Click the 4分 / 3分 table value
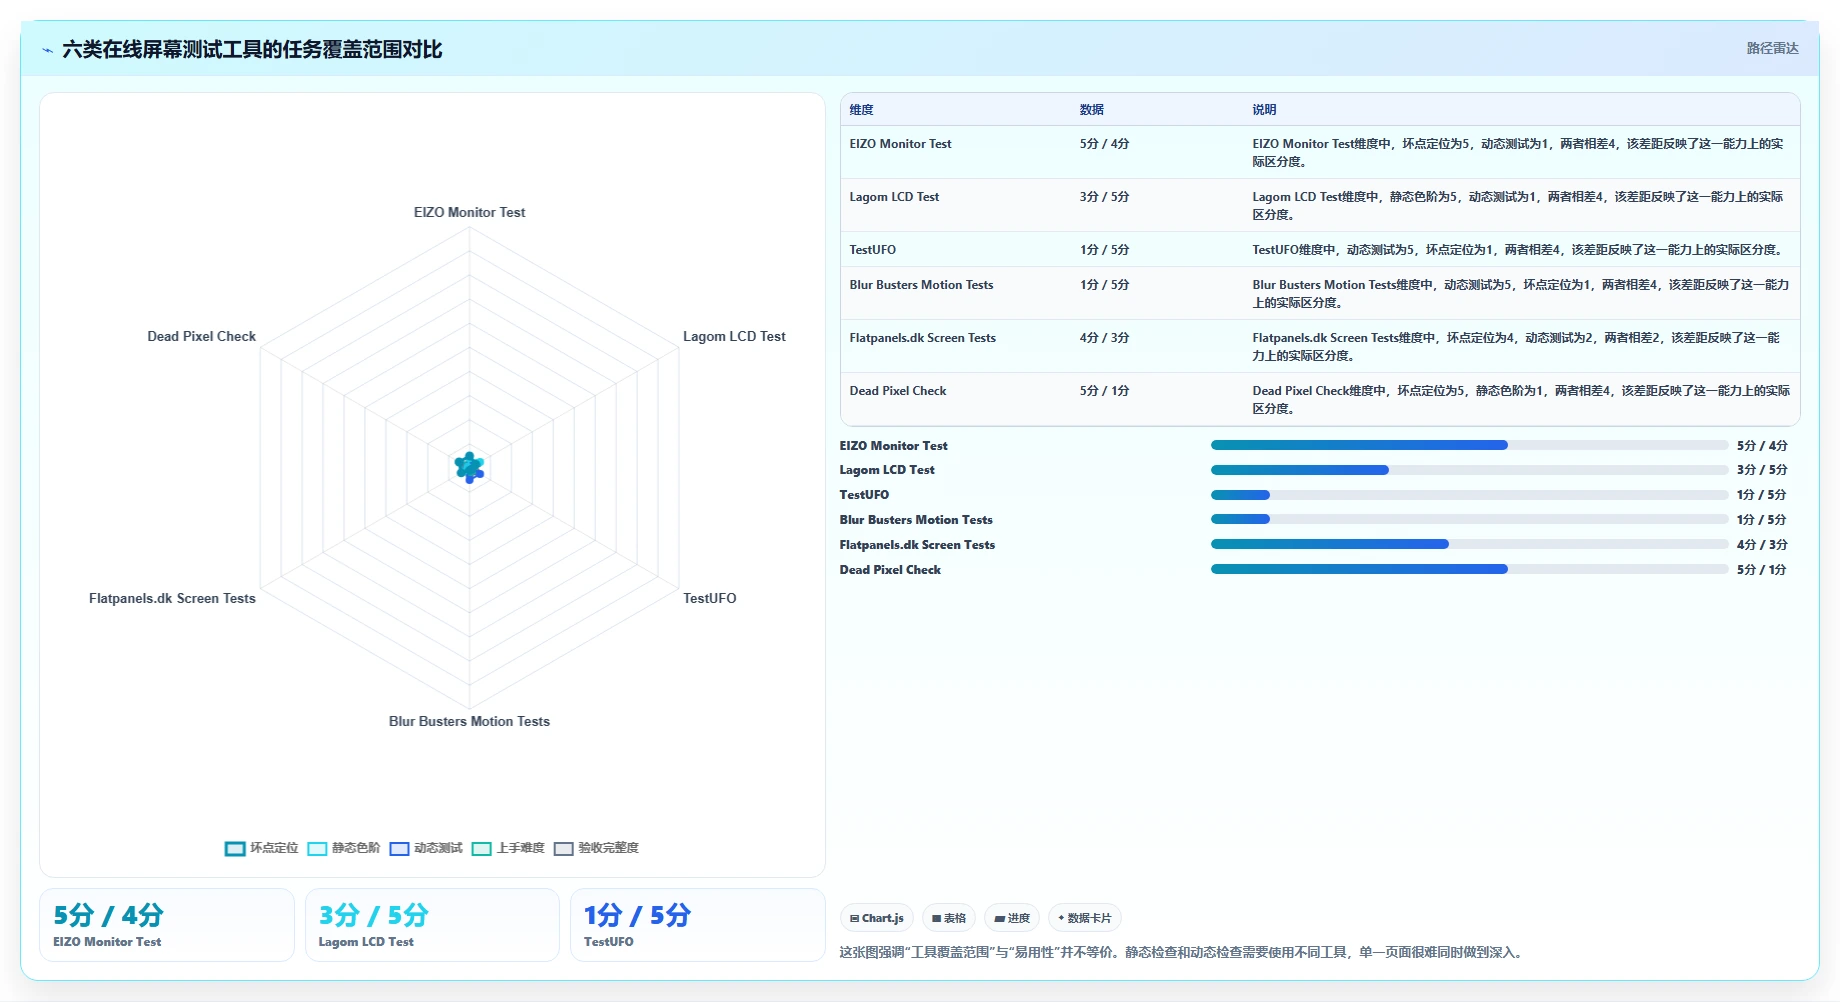The width and height of the screenshot is (1840, 1002). pos(1105,338)
